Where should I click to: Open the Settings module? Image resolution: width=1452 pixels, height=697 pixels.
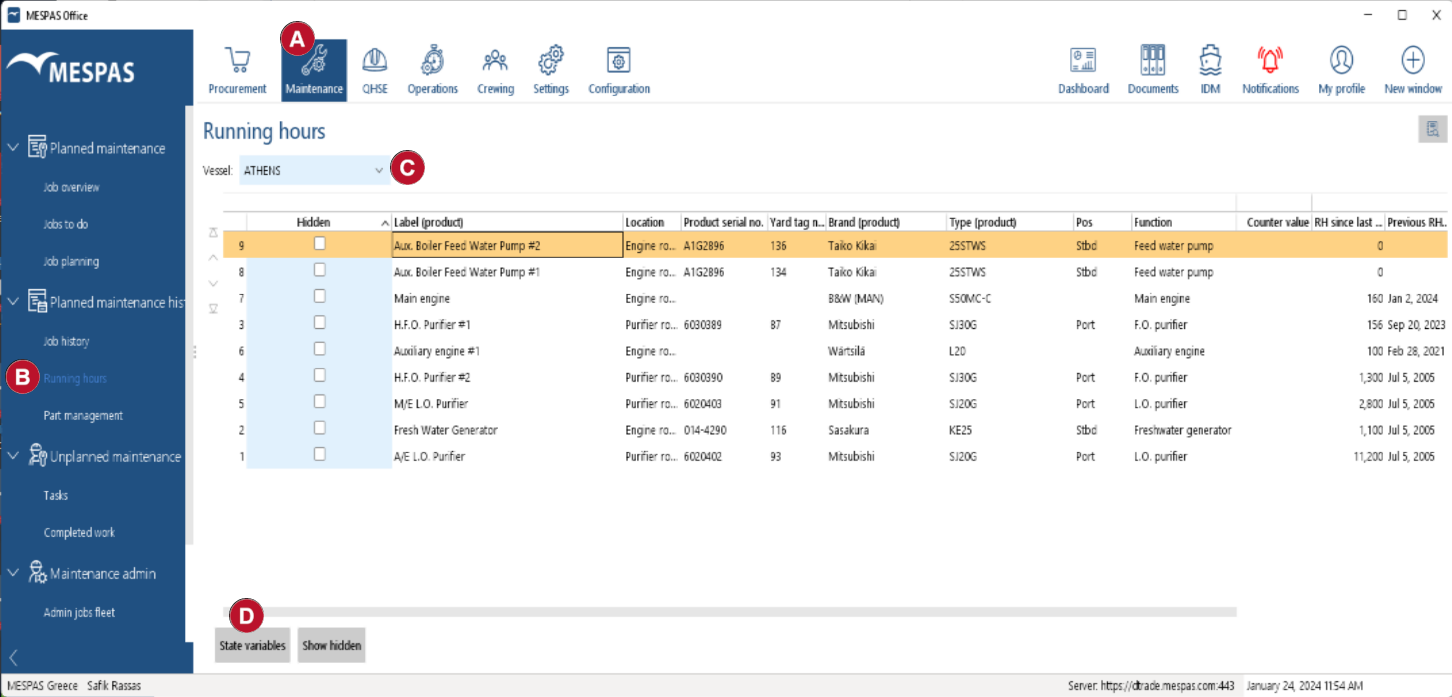point(551,70)
